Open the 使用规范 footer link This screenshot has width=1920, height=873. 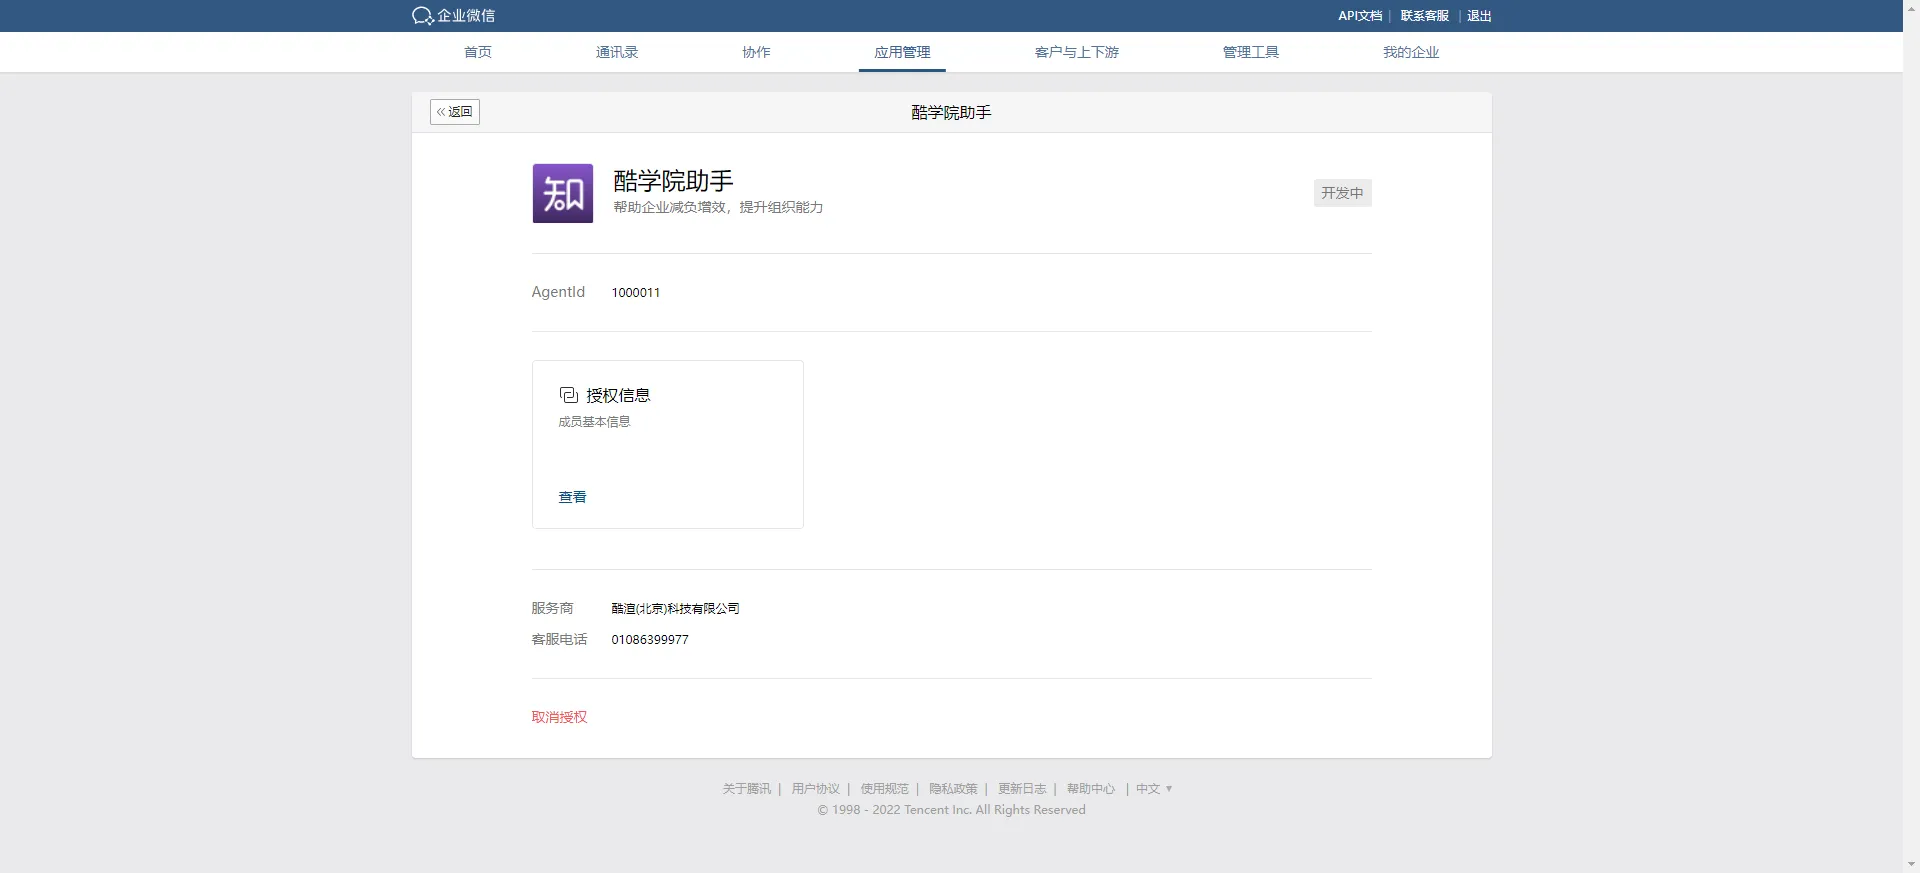point(885,789)
